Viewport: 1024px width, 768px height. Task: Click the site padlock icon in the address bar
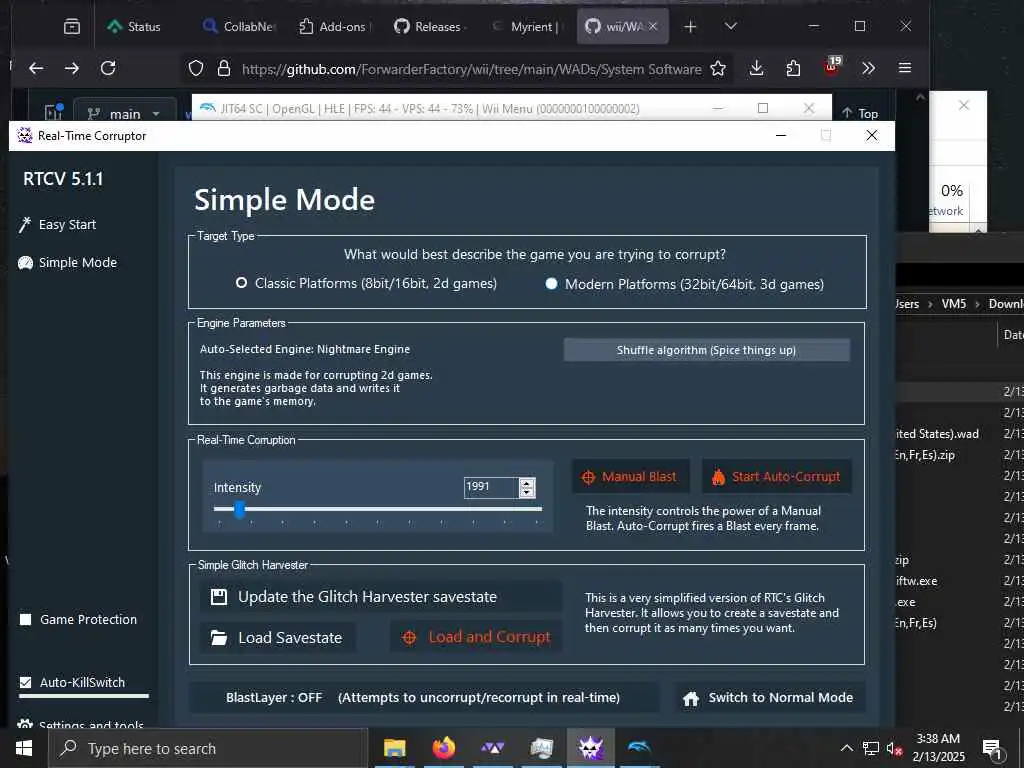[x=224, y=68]
